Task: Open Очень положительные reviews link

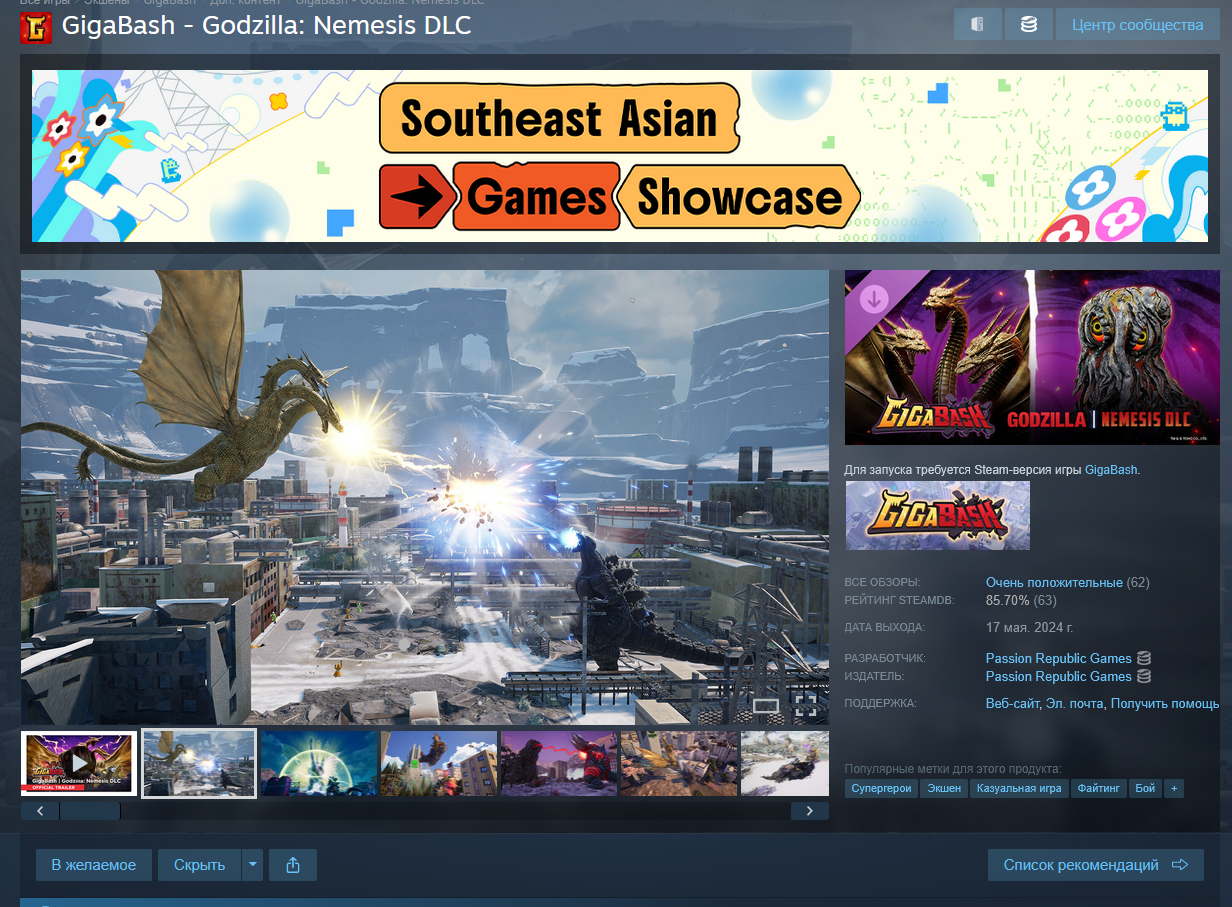Action: pyautogui.click(x=1054, y=582)
